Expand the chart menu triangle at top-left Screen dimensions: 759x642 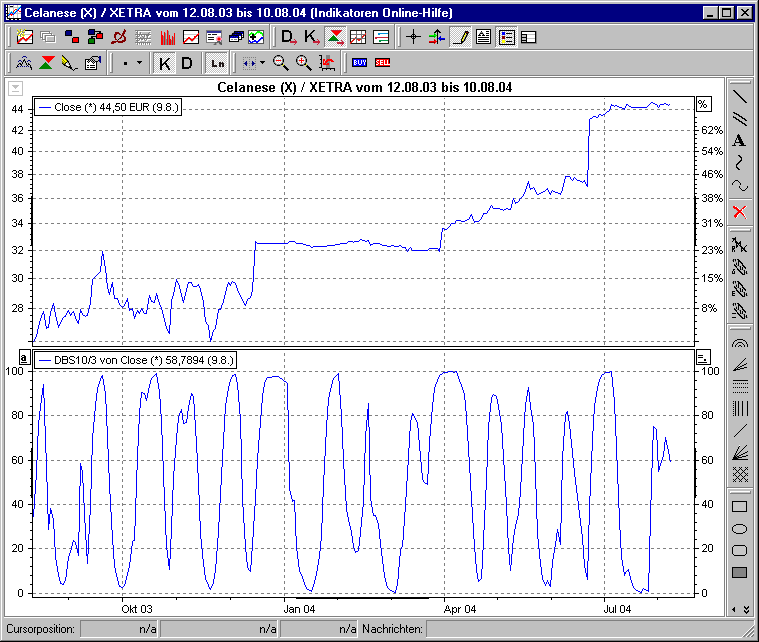(17, 88)
